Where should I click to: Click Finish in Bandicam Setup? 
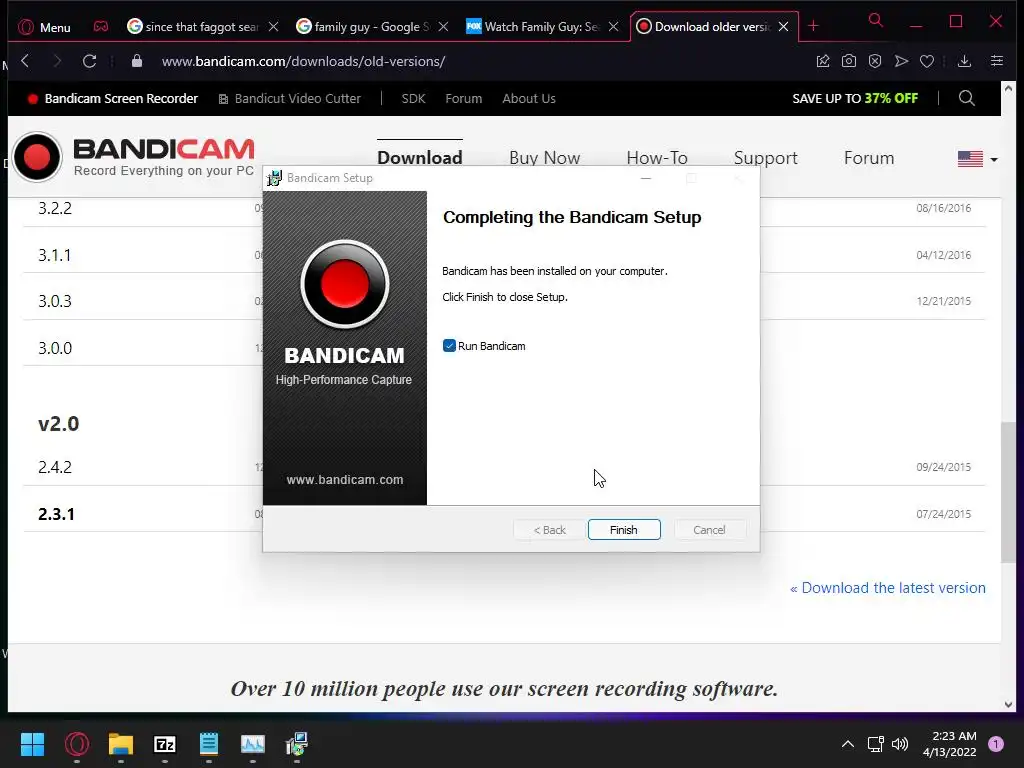click(624, 530)
